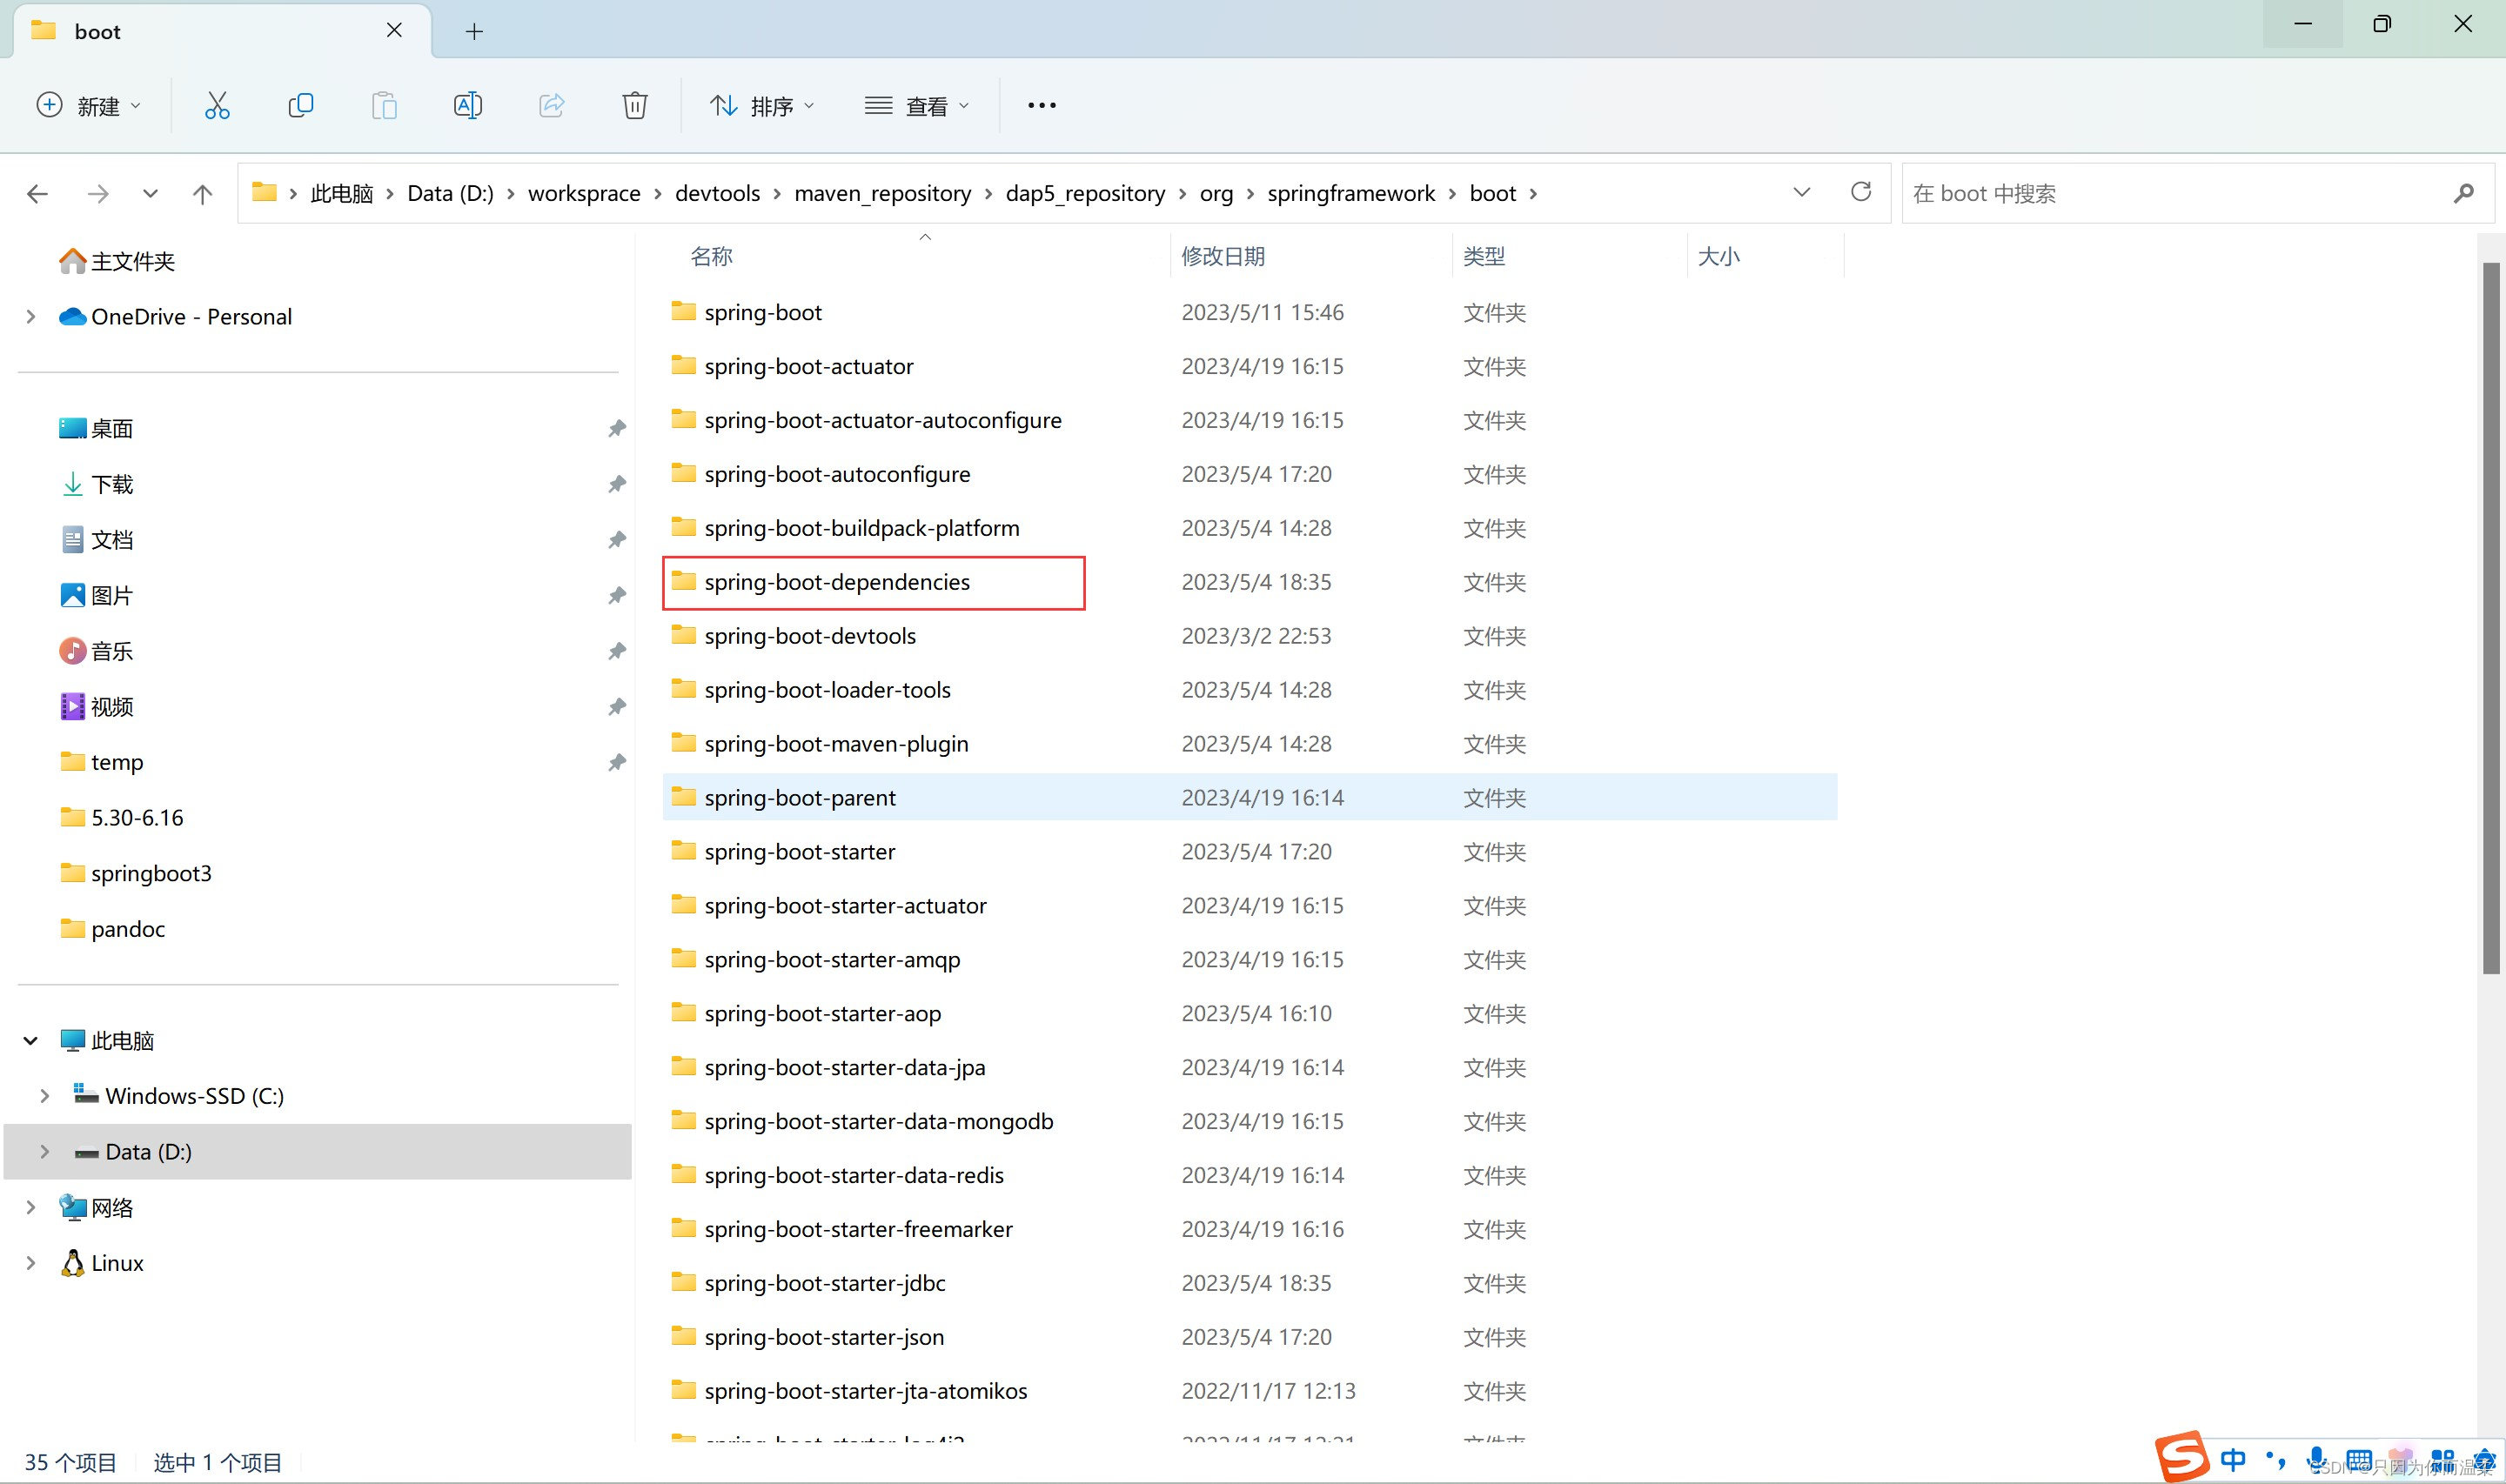Image resolution: width=2506 pixels, height=1484 pixels.
Task: Click the search input field
Action: [x=2191, y=192]
